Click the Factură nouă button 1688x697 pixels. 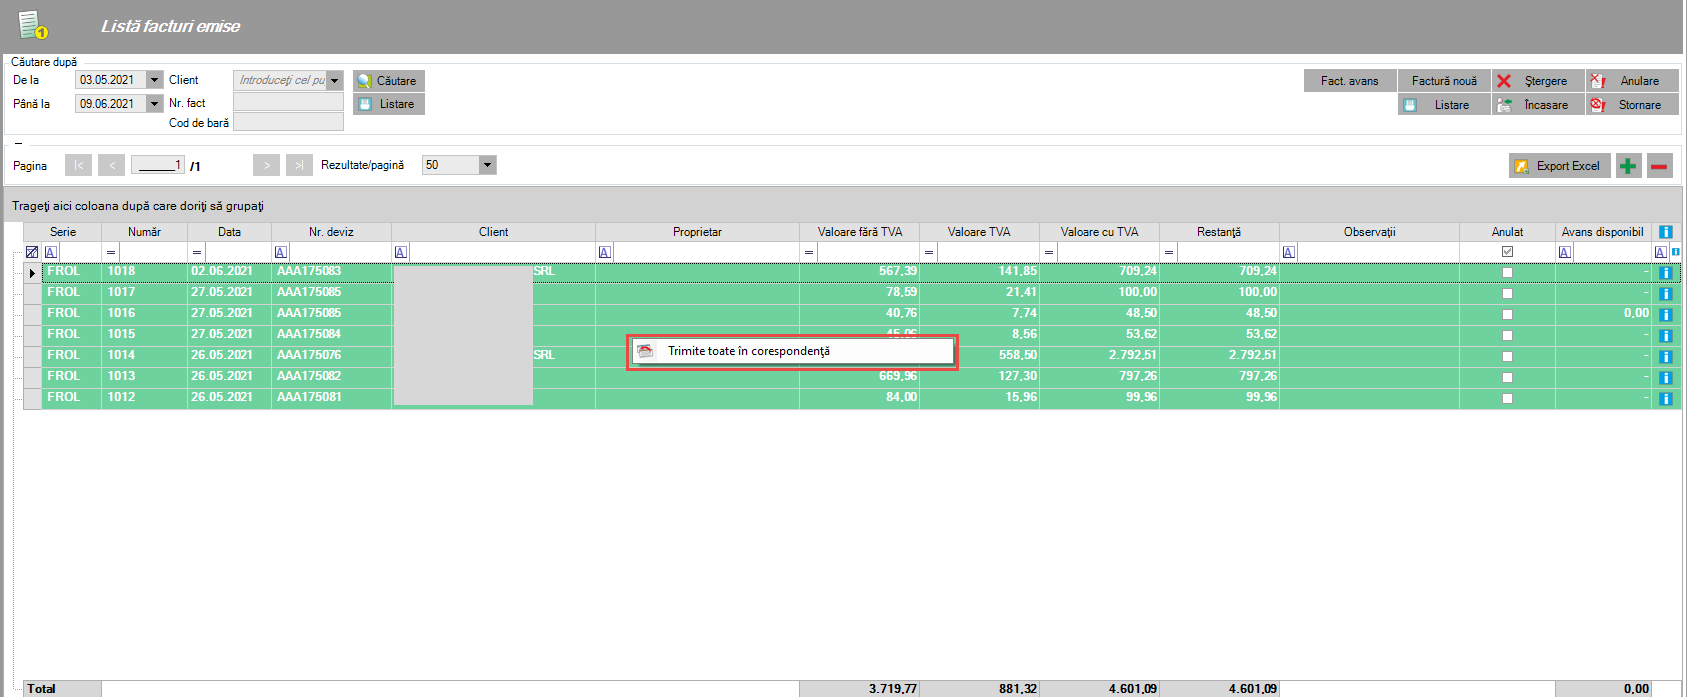coord(1443,81)
